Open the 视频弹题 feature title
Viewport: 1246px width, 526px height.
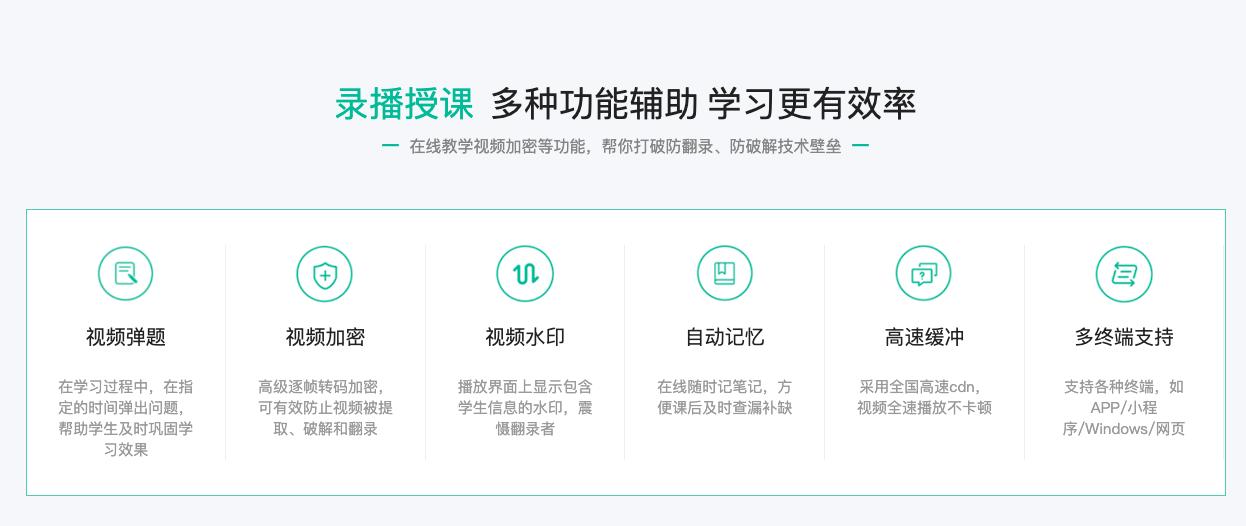(125, 337)
